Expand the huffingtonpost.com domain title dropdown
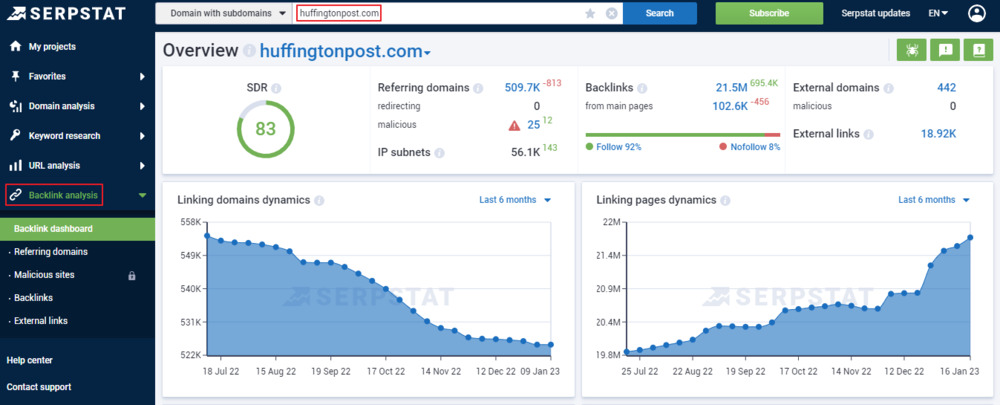The image size is (1000, 405). coord(345,51)
